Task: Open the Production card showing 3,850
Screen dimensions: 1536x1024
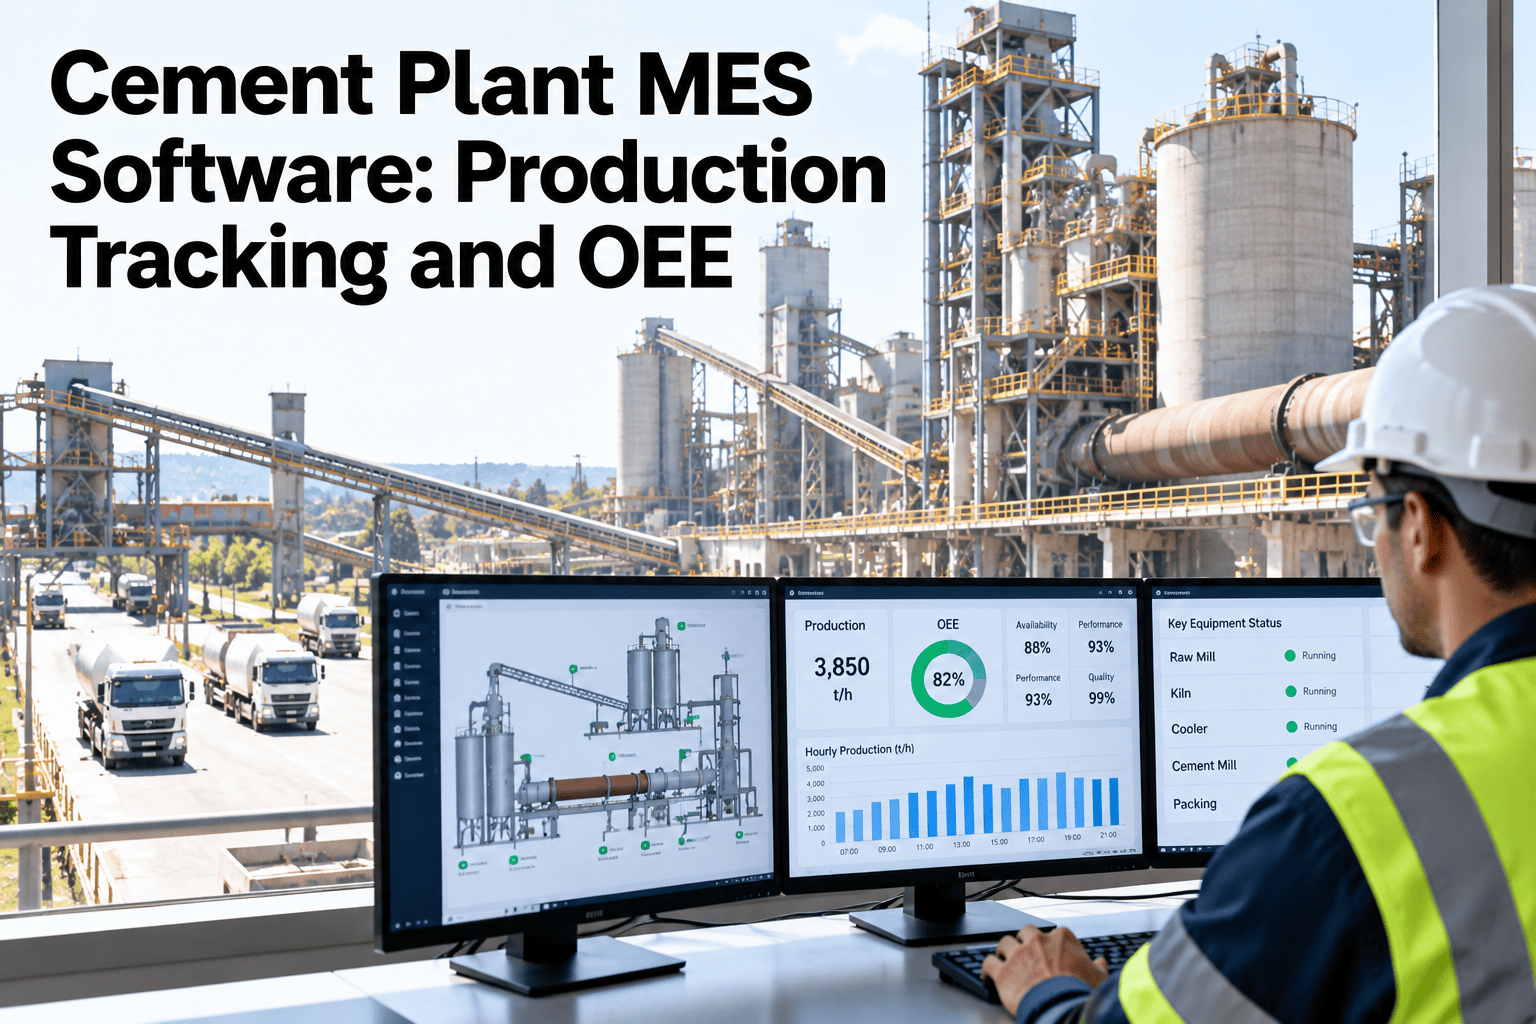Action: 842,667
